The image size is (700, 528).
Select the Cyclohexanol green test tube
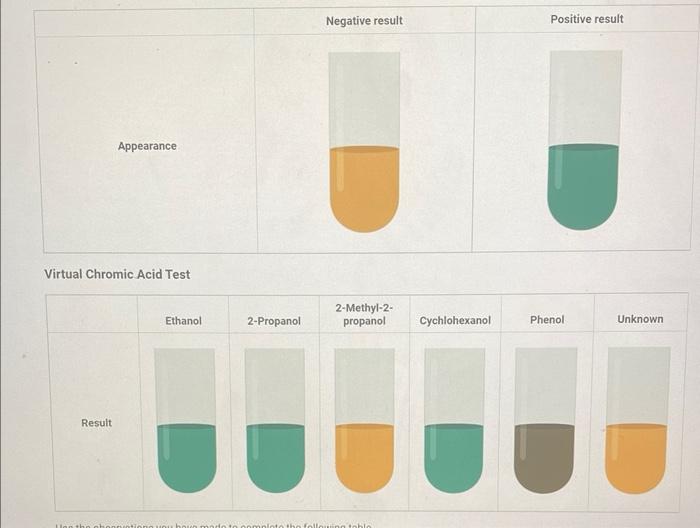(454, 420)
